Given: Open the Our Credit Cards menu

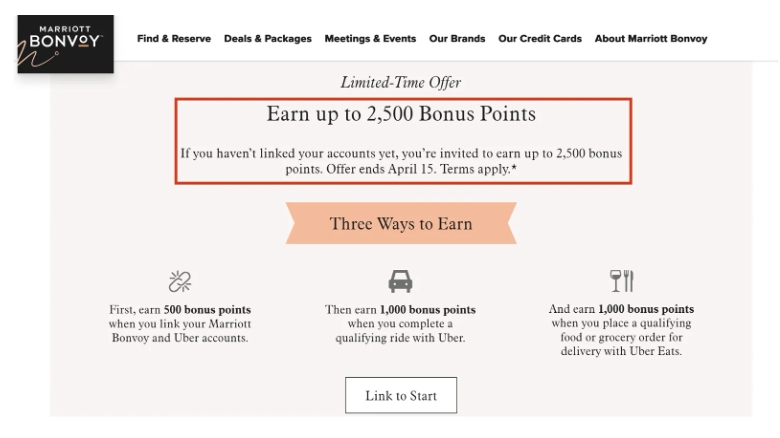Looking at the screenshot, I should click(x=540, y=38).
